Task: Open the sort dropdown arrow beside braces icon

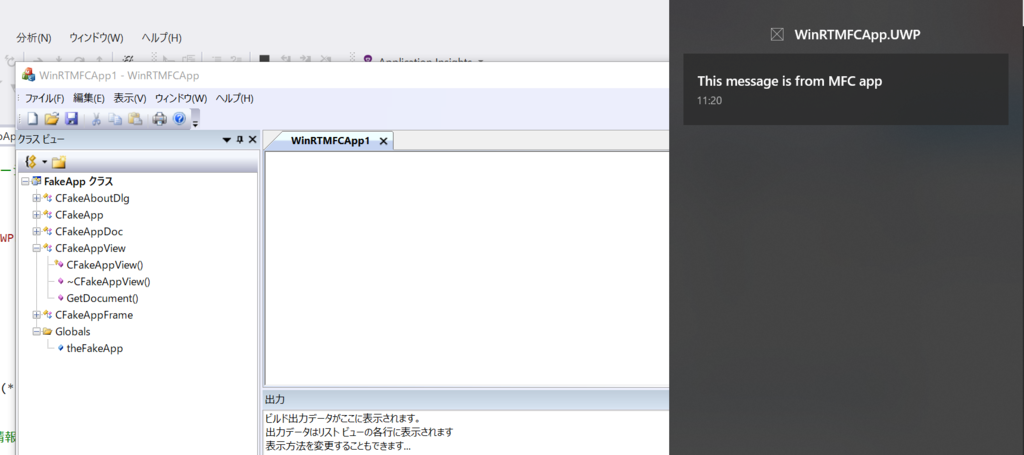Action: (44, 162)
